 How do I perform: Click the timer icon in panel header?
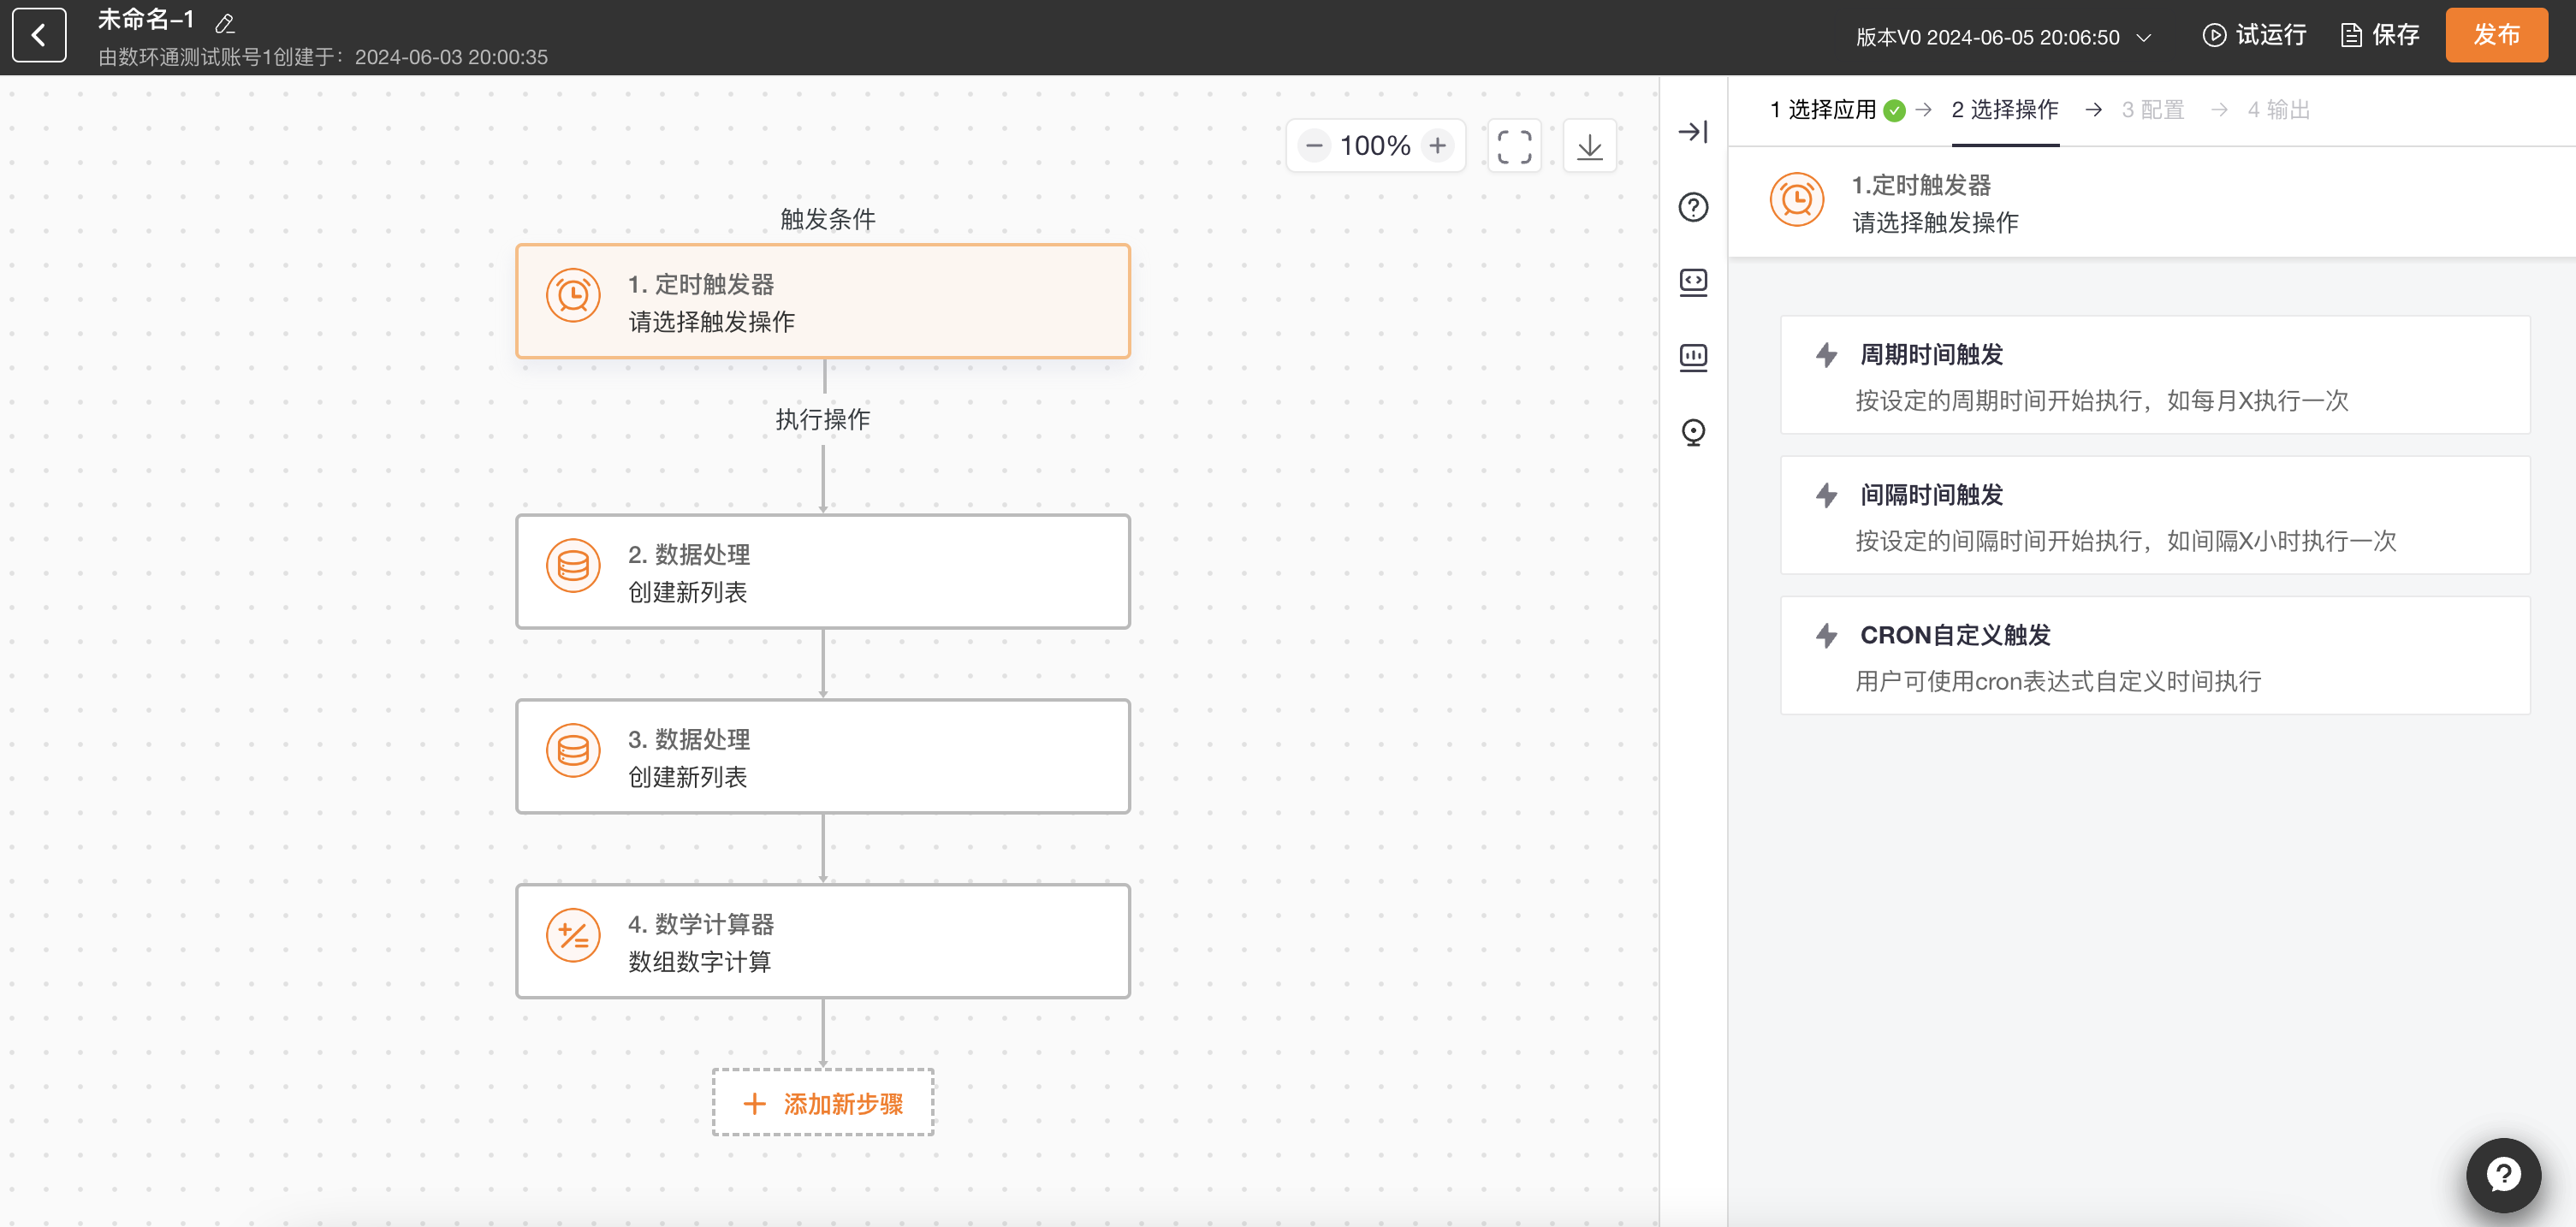[1796, 199]
